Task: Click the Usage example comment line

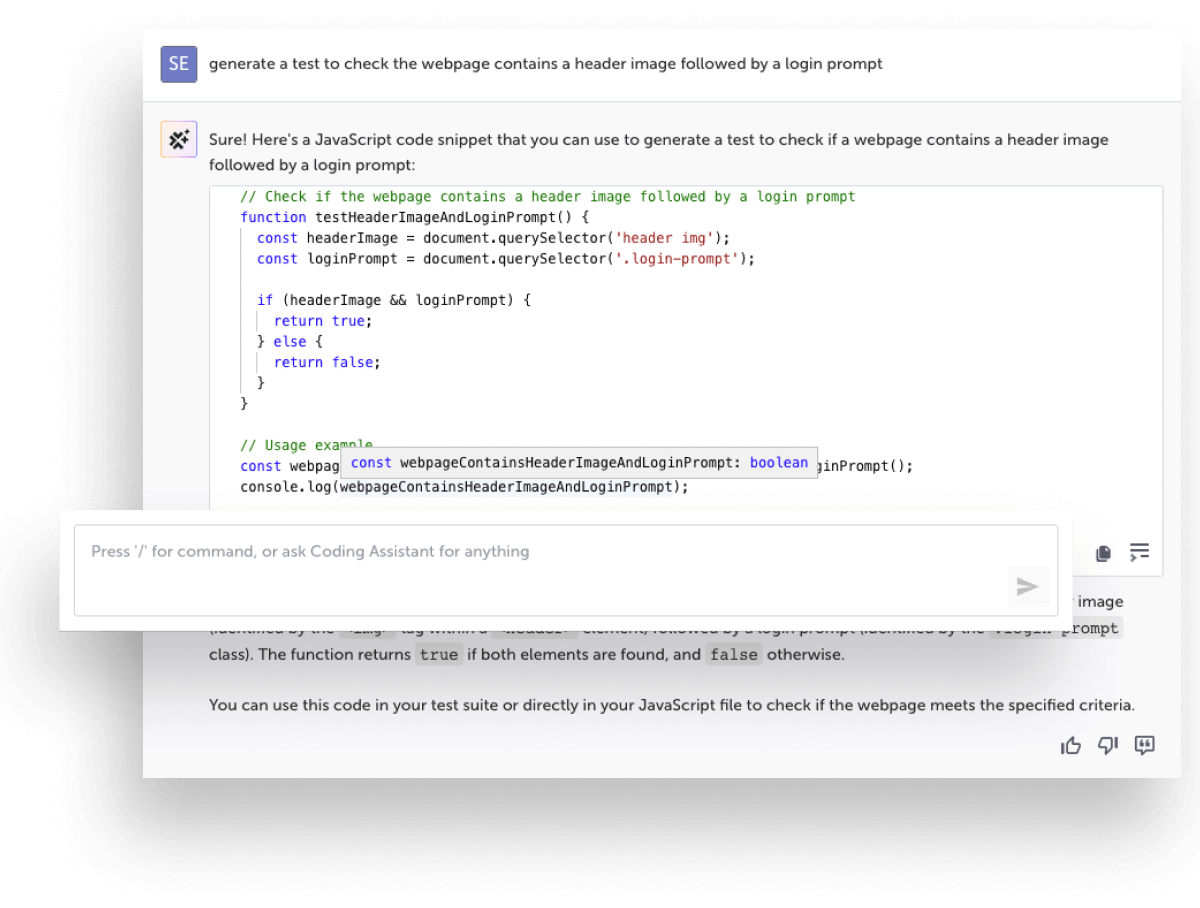Action: pyautogui.click(x=304, y=445)
